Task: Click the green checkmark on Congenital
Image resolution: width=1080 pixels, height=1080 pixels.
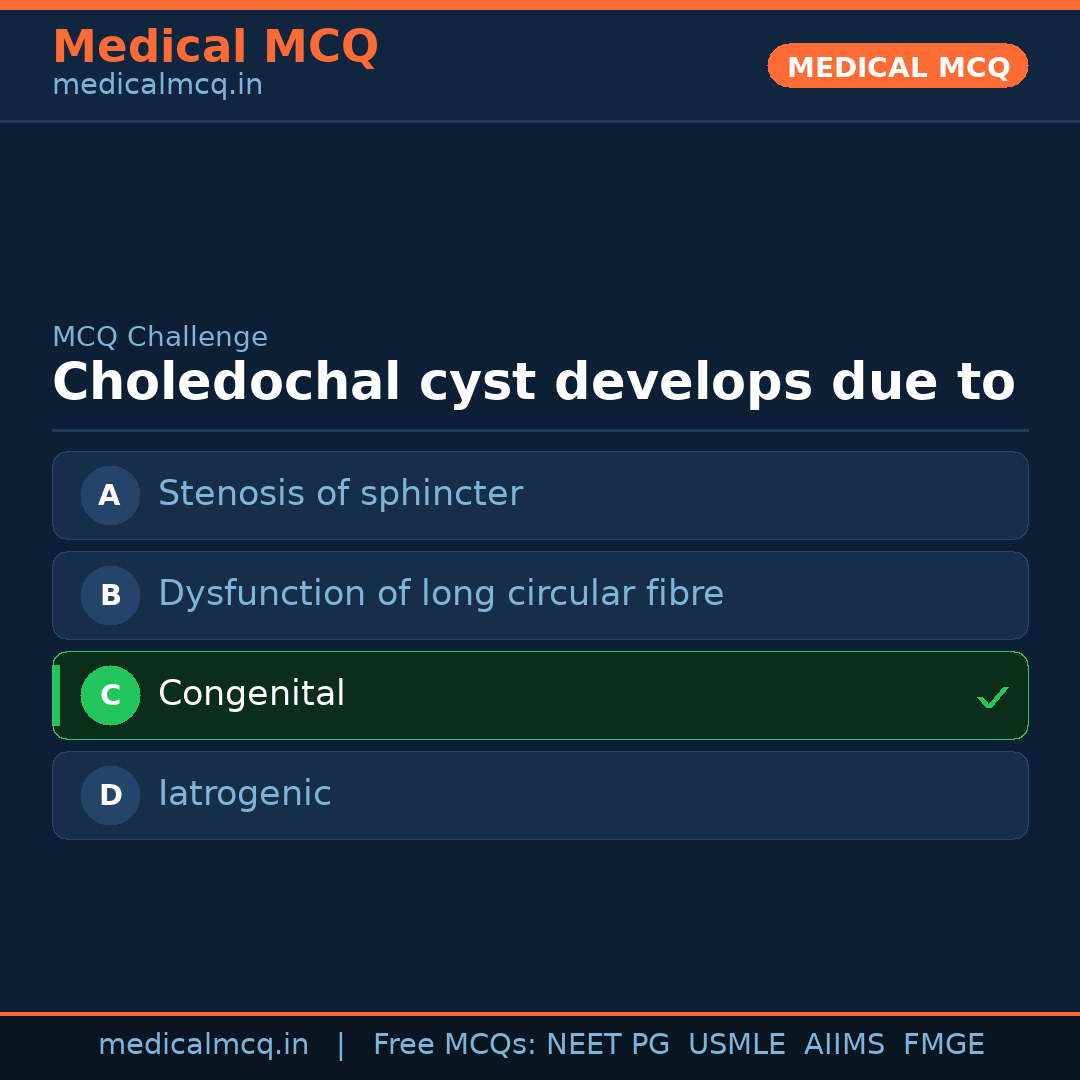Action: 992,697
